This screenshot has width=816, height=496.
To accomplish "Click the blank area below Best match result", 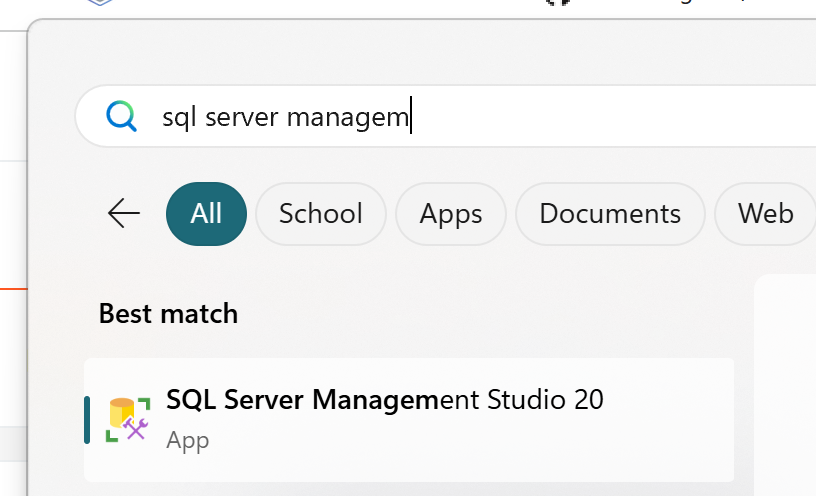I will (400, 488).
